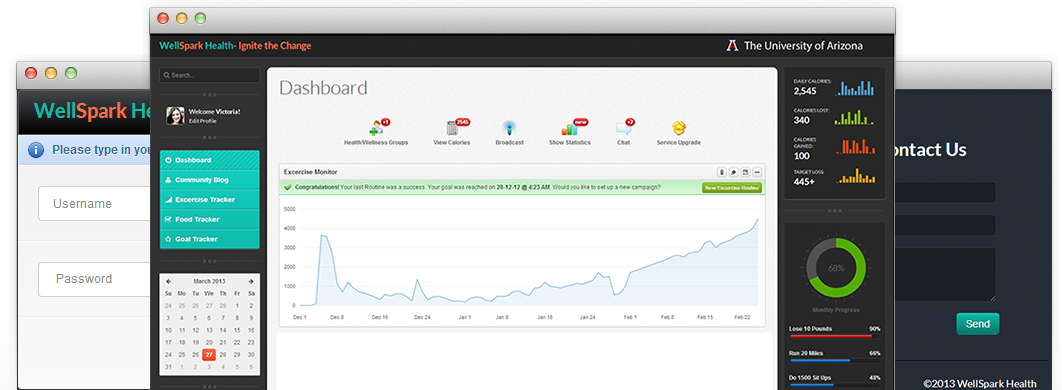The height and width of the screenshot is (390, 1062).
Task: Click Send button in Contact Us window
Action: (977, 324)
